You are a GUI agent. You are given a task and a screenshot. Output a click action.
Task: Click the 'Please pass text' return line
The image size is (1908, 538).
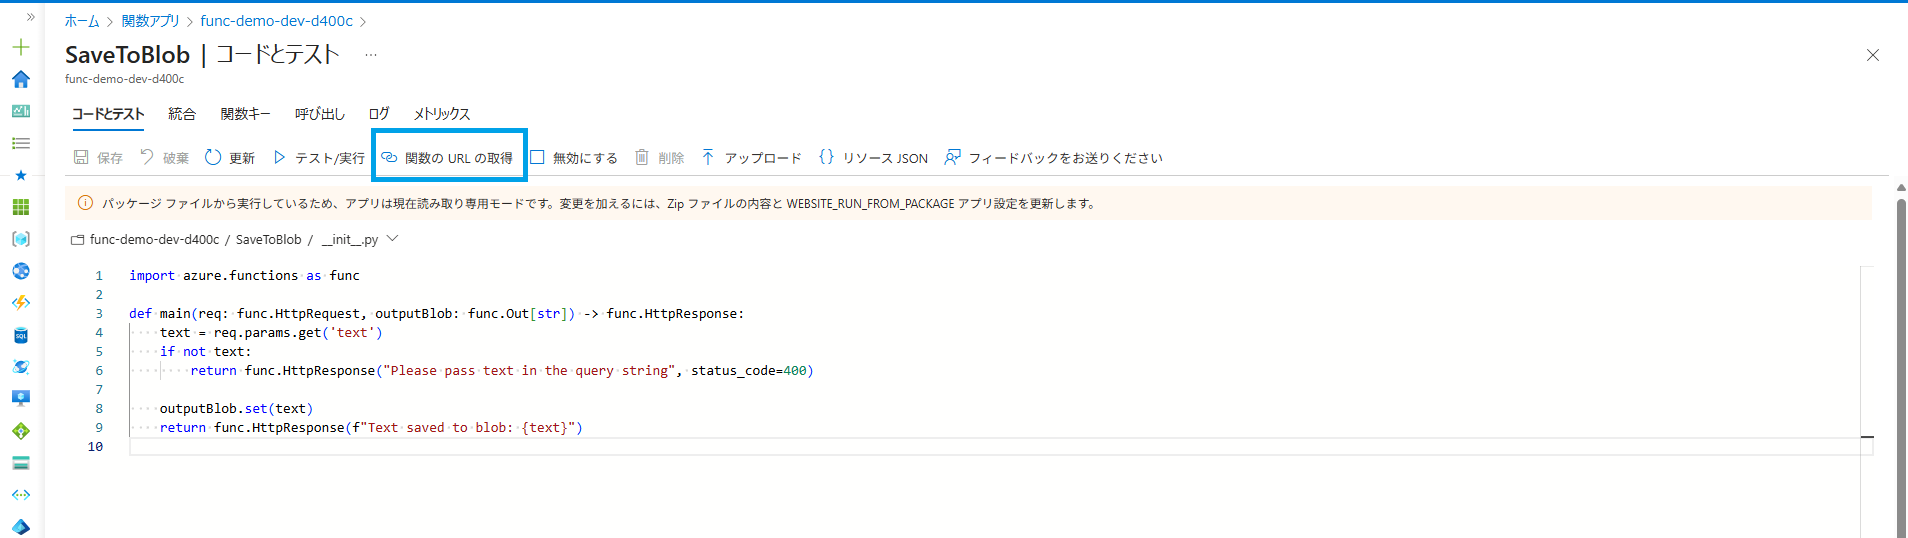click(502, 371)
